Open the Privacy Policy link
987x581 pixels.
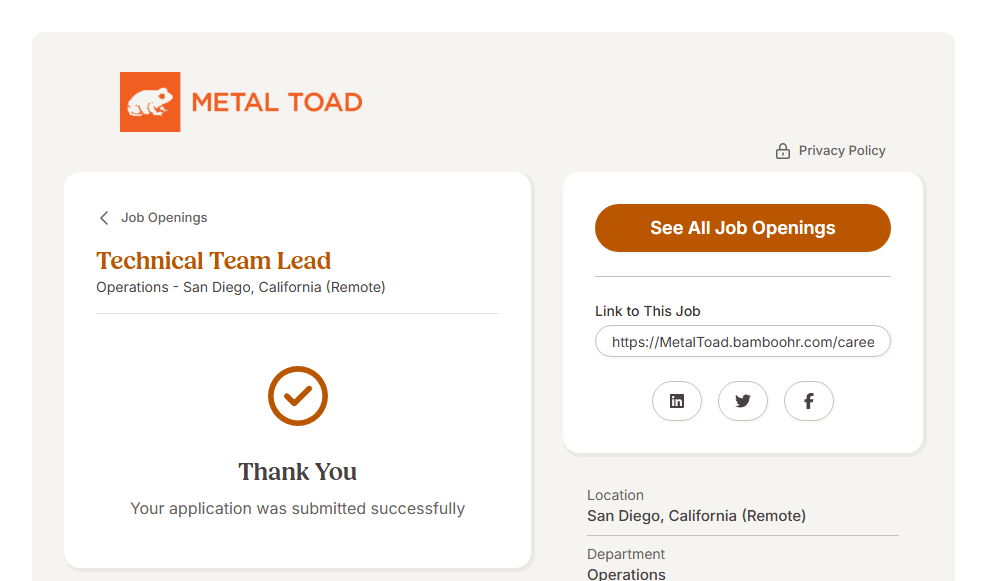point(842,151)
